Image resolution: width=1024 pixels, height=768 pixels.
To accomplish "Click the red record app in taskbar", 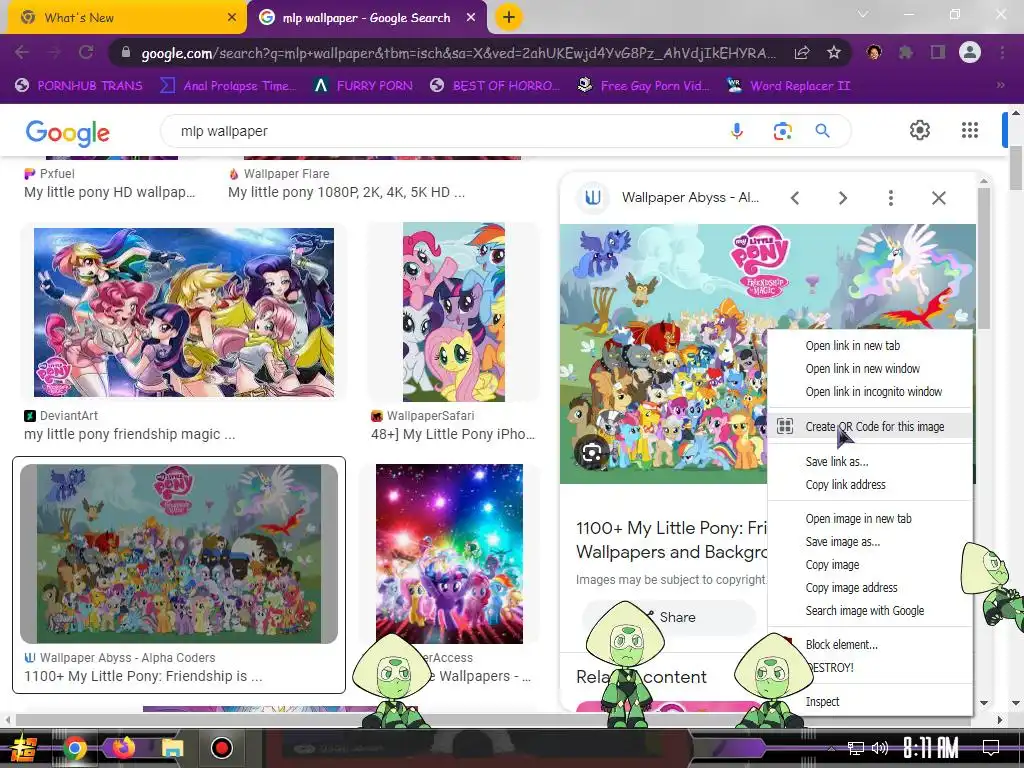I will (x=222, y=748).
